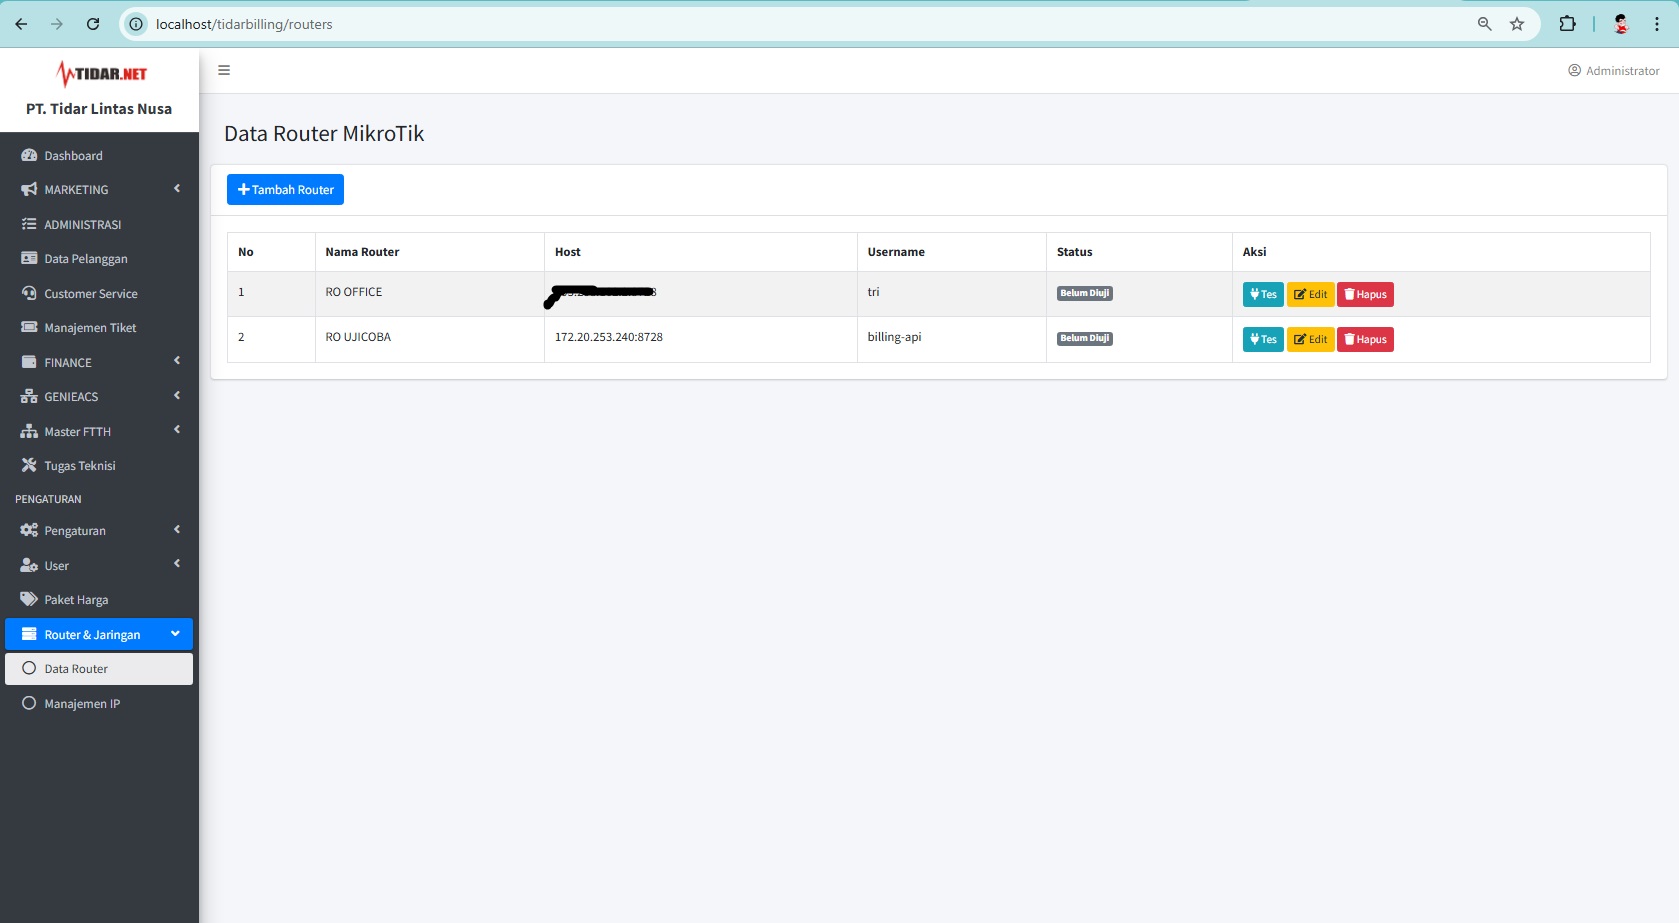The width and height of the screenshot is (1679, 923).
Task: Open the Data Router submenu item
Action: [x=99, y=669]
